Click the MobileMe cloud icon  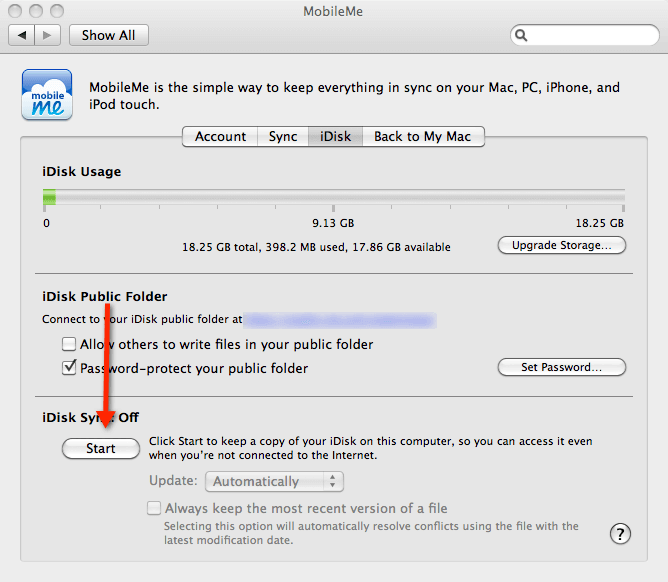(47, 95)
